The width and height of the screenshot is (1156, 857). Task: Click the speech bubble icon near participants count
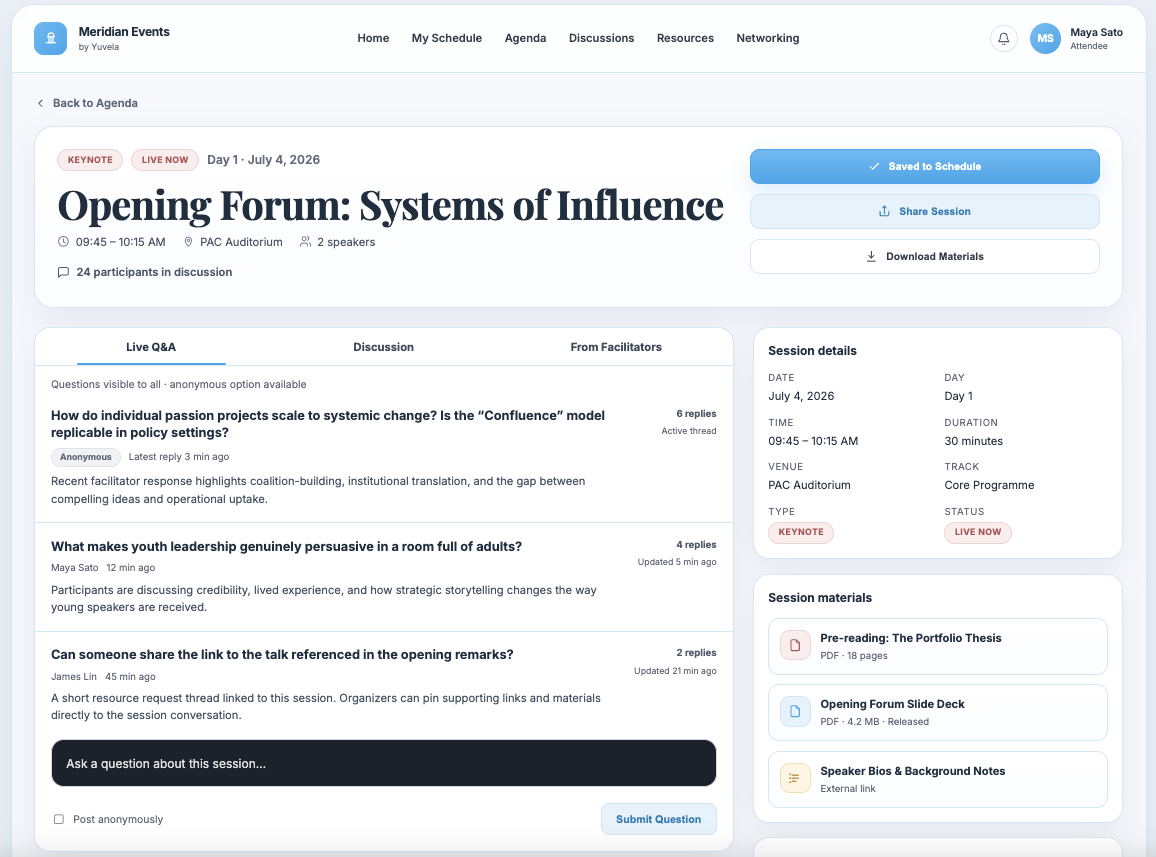(x=63, y=272)
